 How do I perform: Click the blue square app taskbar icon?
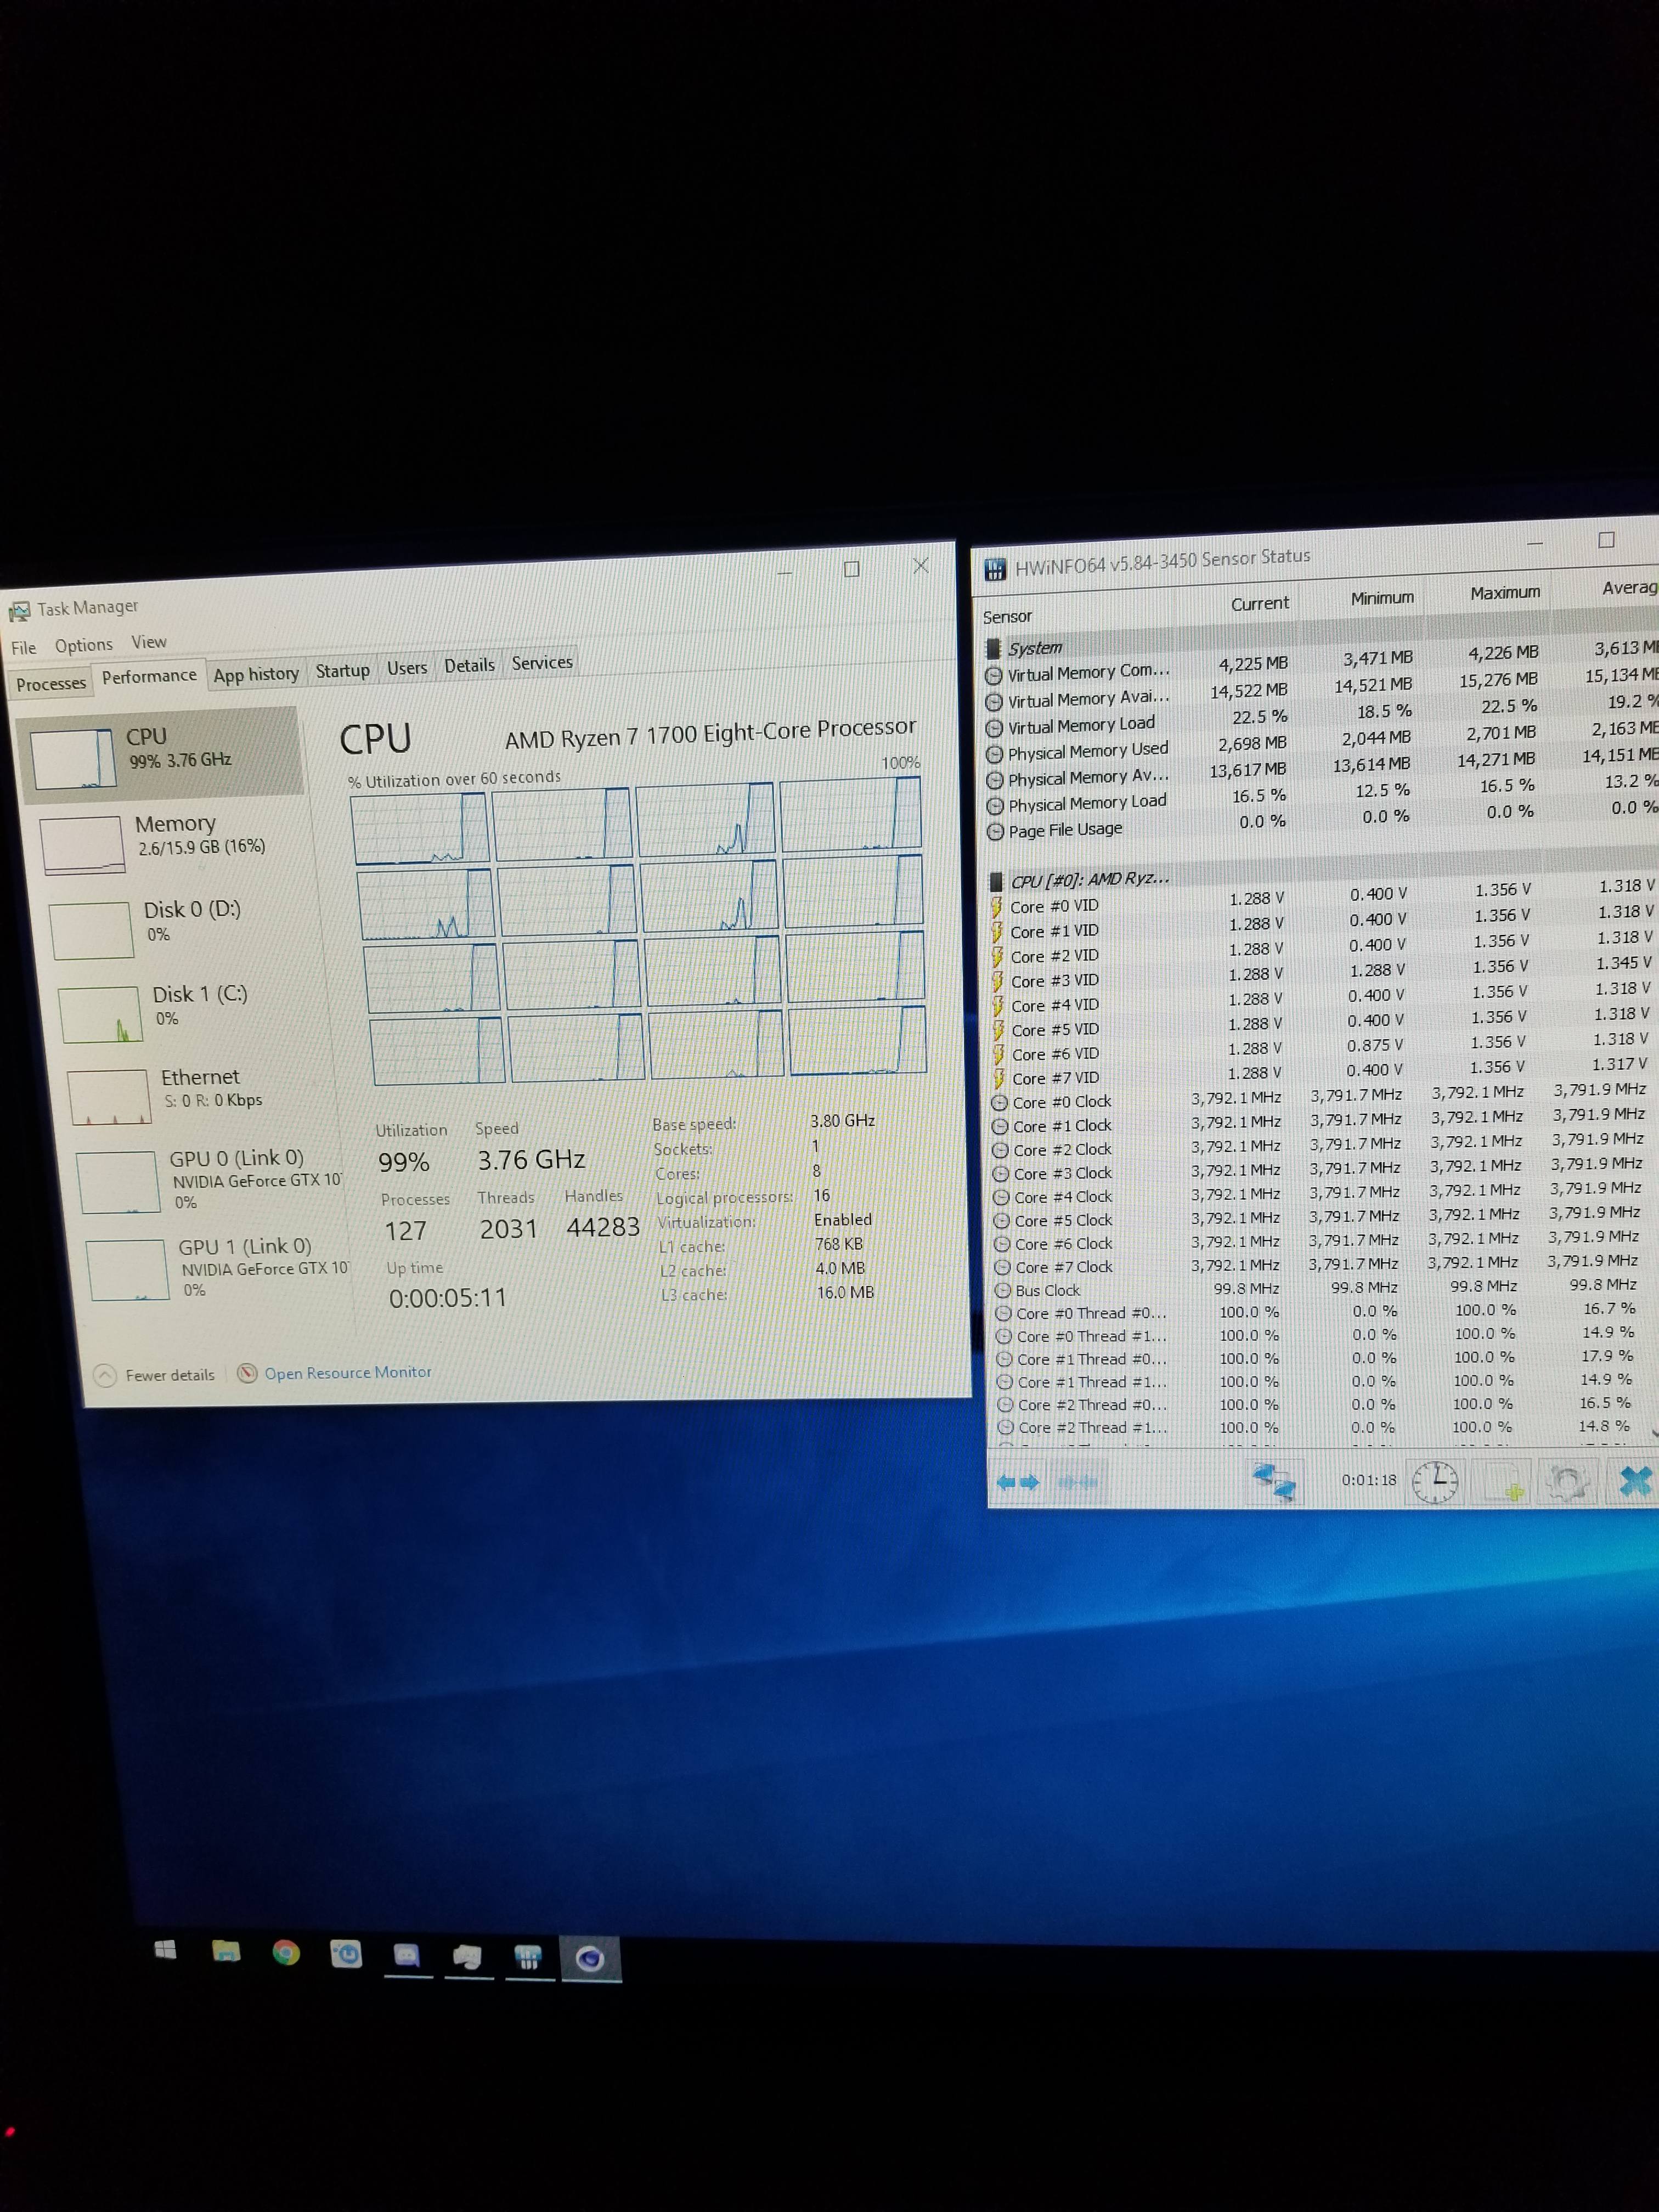pos(346,1954)
